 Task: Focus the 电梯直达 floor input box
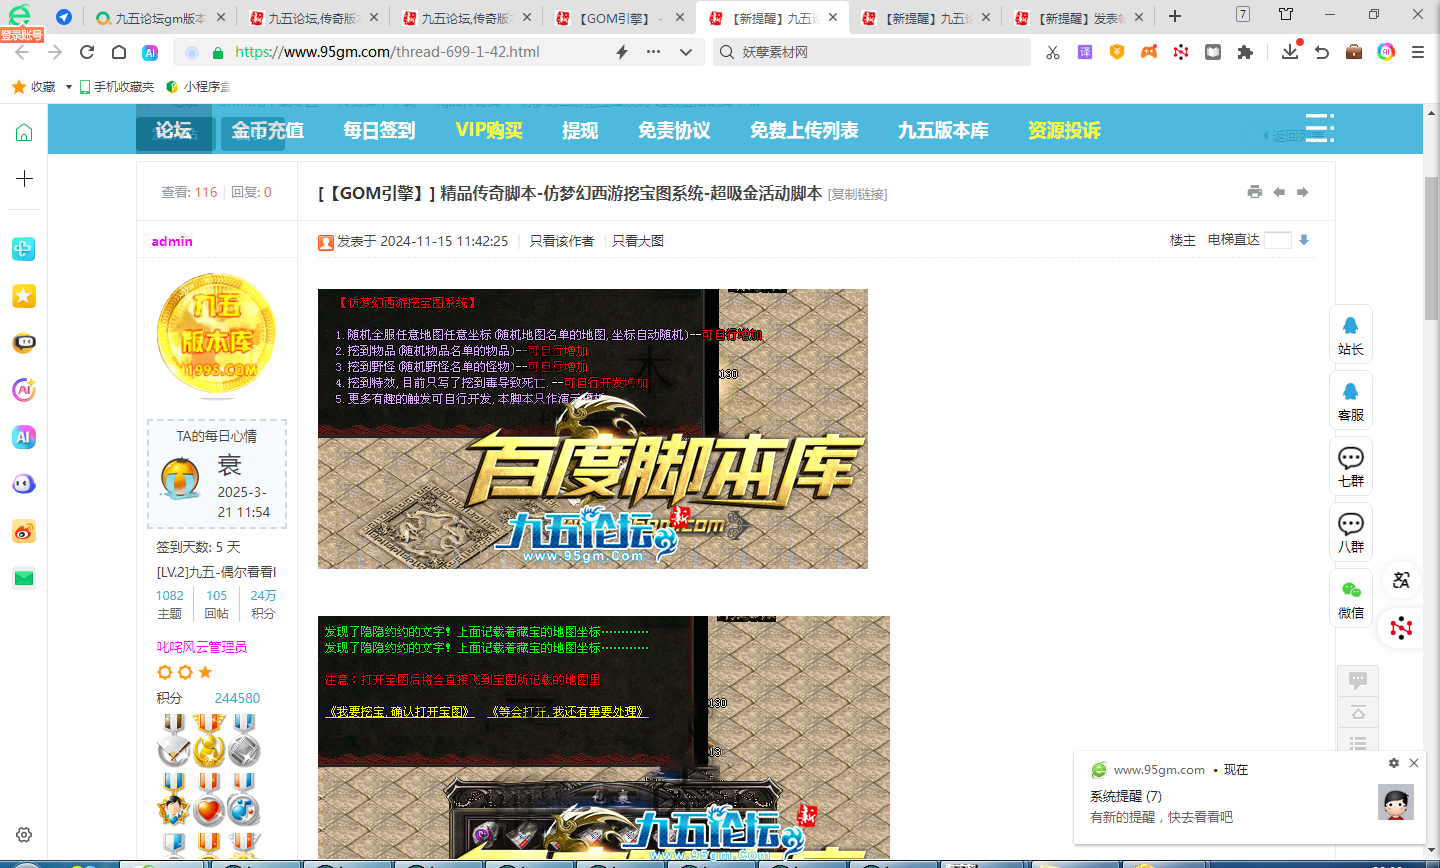click(x=1278, y=240)
